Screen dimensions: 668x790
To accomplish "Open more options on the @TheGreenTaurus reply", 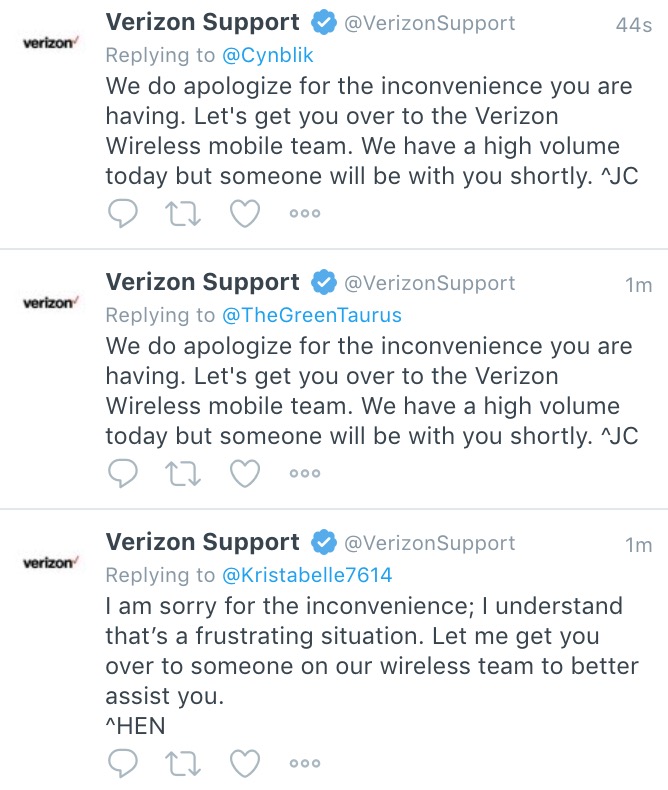I will [x=305, y=473].
